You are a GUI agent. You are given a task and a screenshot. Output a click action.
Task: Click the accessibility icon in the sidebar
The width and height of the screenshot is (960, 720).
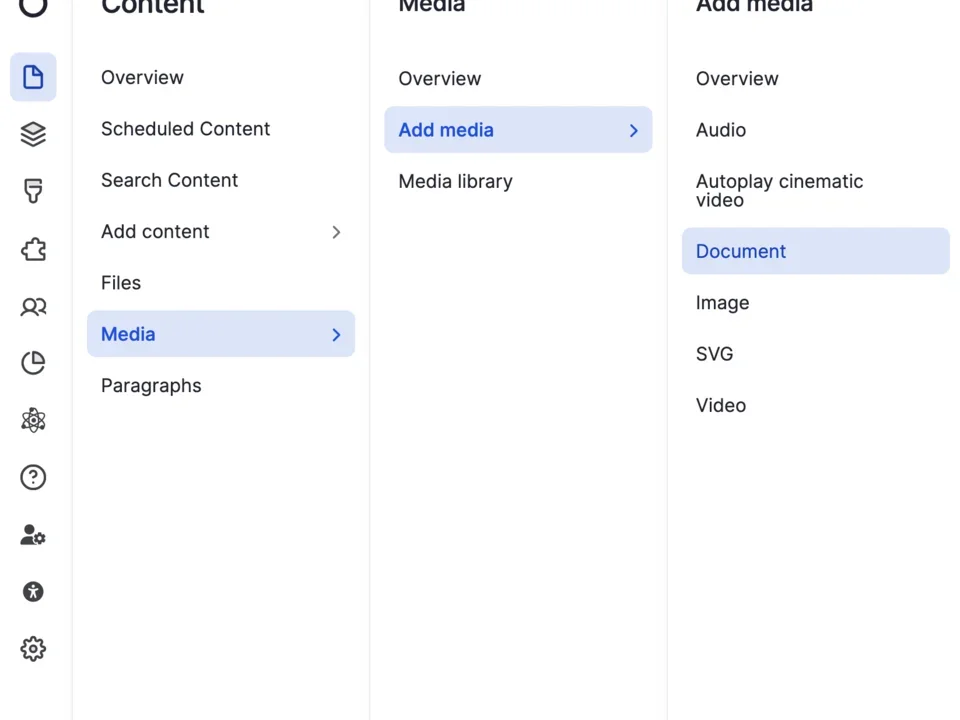tap(33, 592)
